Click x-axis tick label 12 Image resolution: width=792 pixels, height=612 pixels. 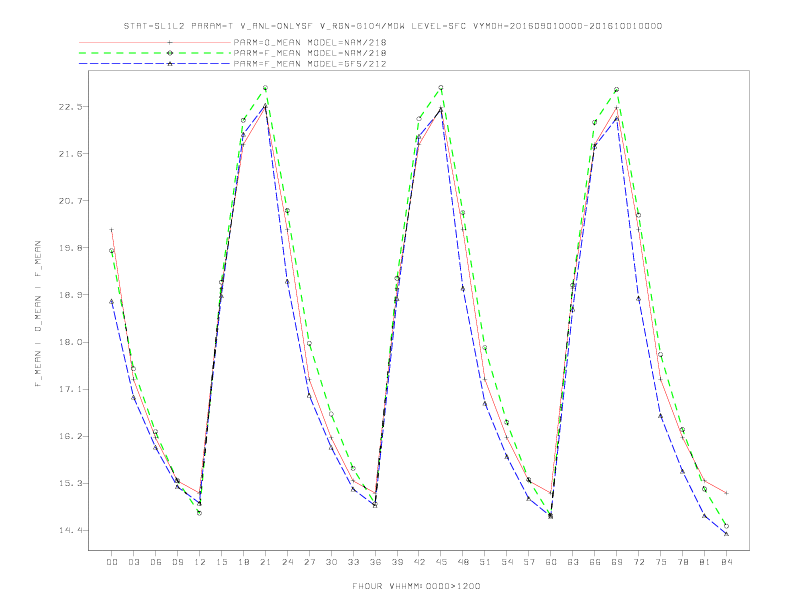pyautogui.click(x=200, y=562)
